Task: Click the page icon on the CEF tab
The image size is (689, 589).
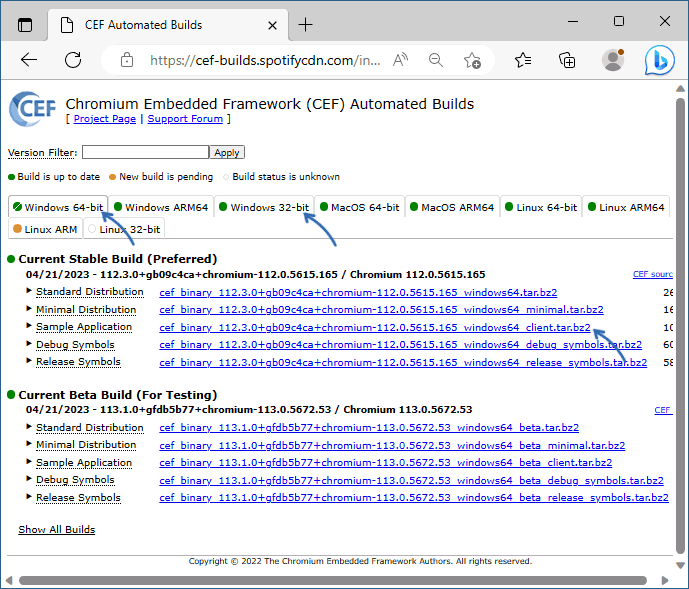Action: tap(67, 25)
